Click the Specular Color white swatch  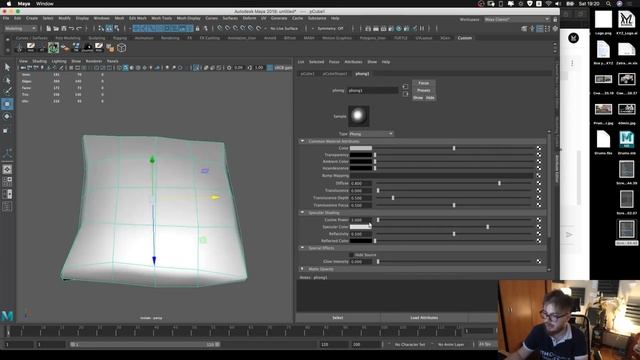[361, 227]
